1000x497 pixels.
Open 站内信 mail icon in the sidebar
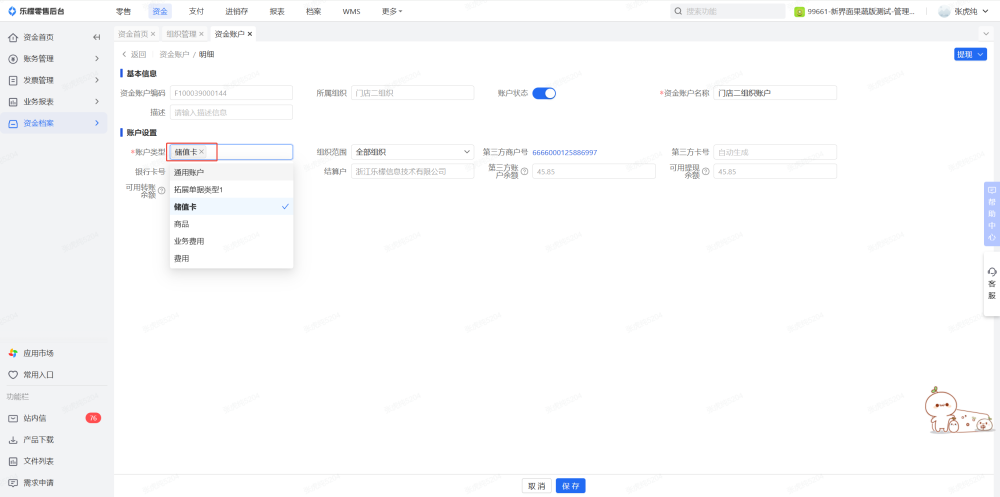point(13,418)
